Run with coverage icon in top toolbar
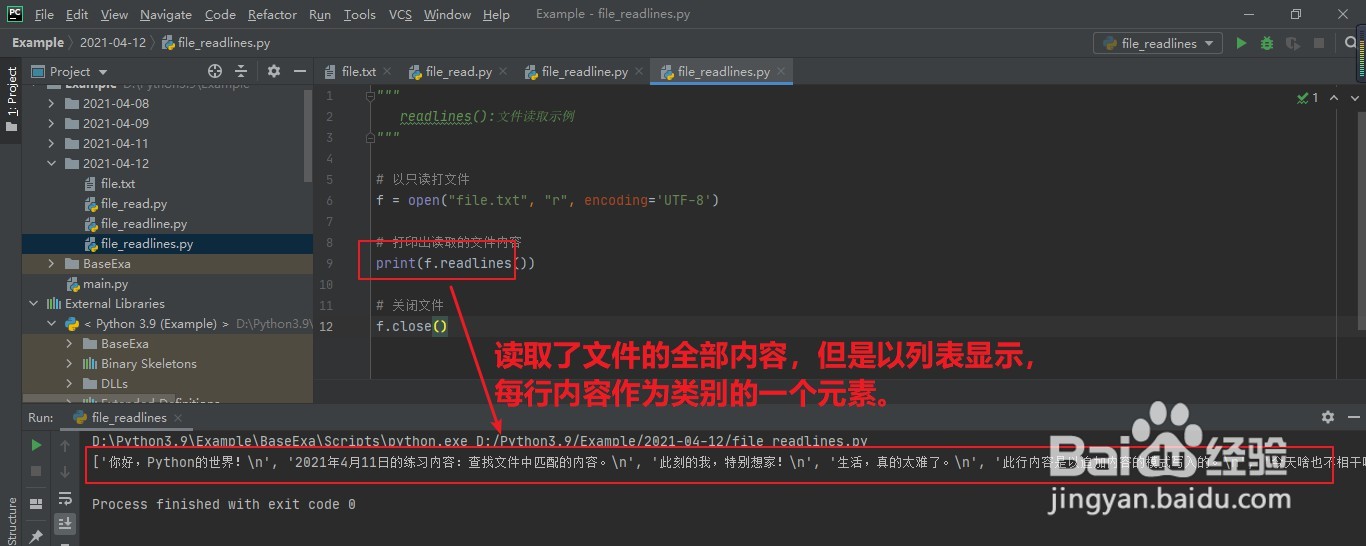This screenshot has width=1366, height=546. (1293, 43)
